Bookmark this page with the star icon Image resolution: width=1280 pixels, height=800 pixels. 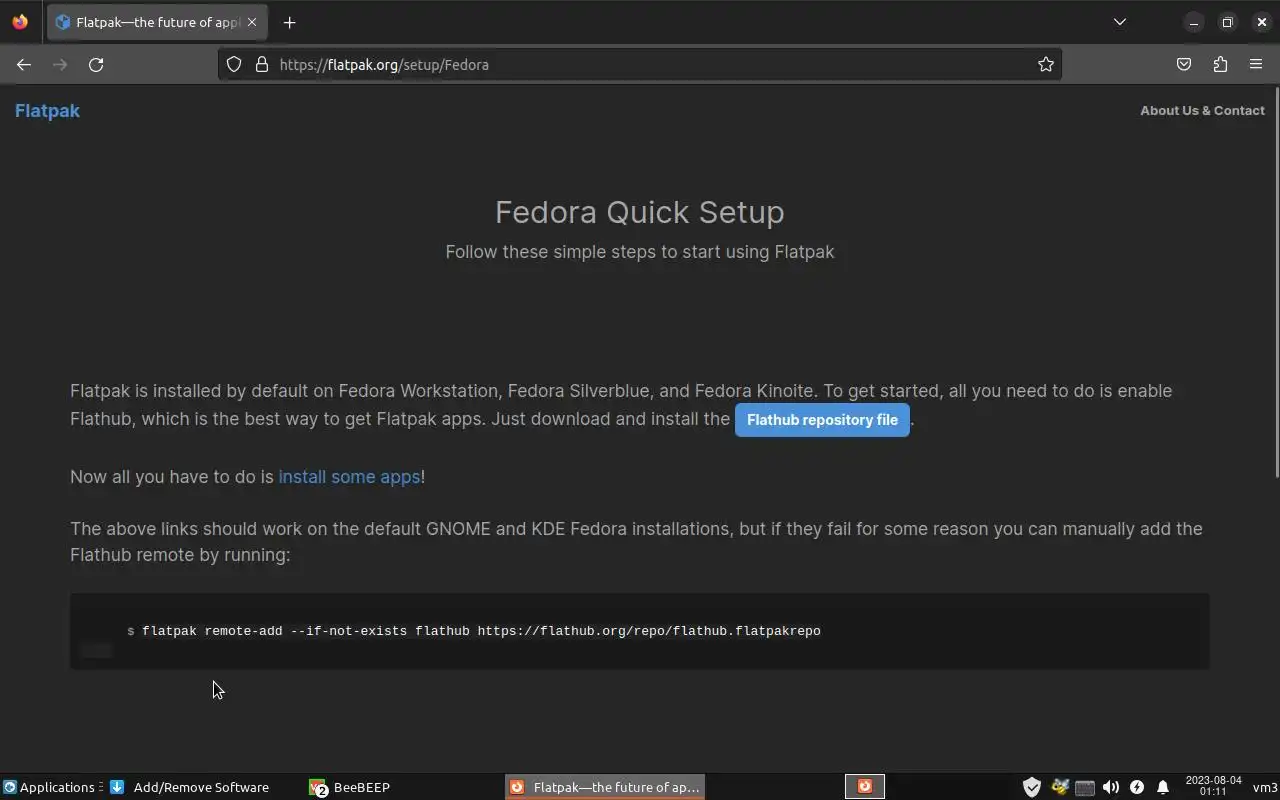(1046, 64)
